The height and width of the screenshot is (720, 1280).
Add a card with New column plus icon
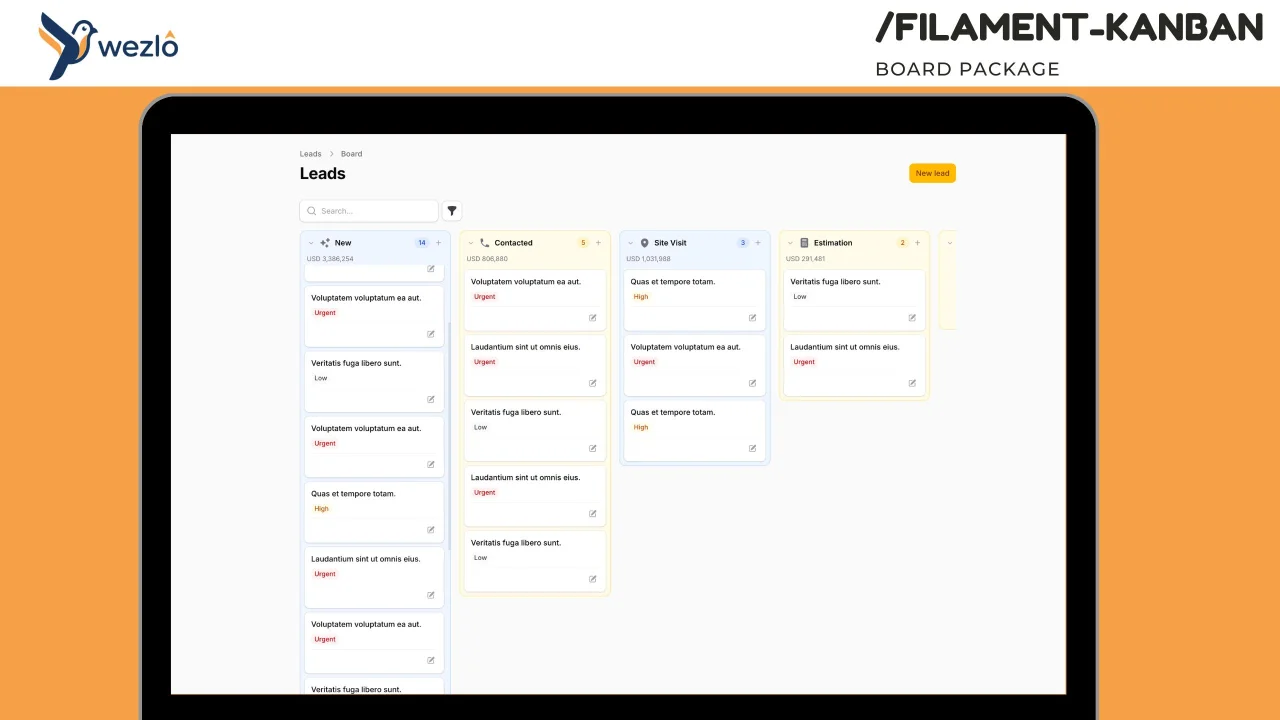438,243
